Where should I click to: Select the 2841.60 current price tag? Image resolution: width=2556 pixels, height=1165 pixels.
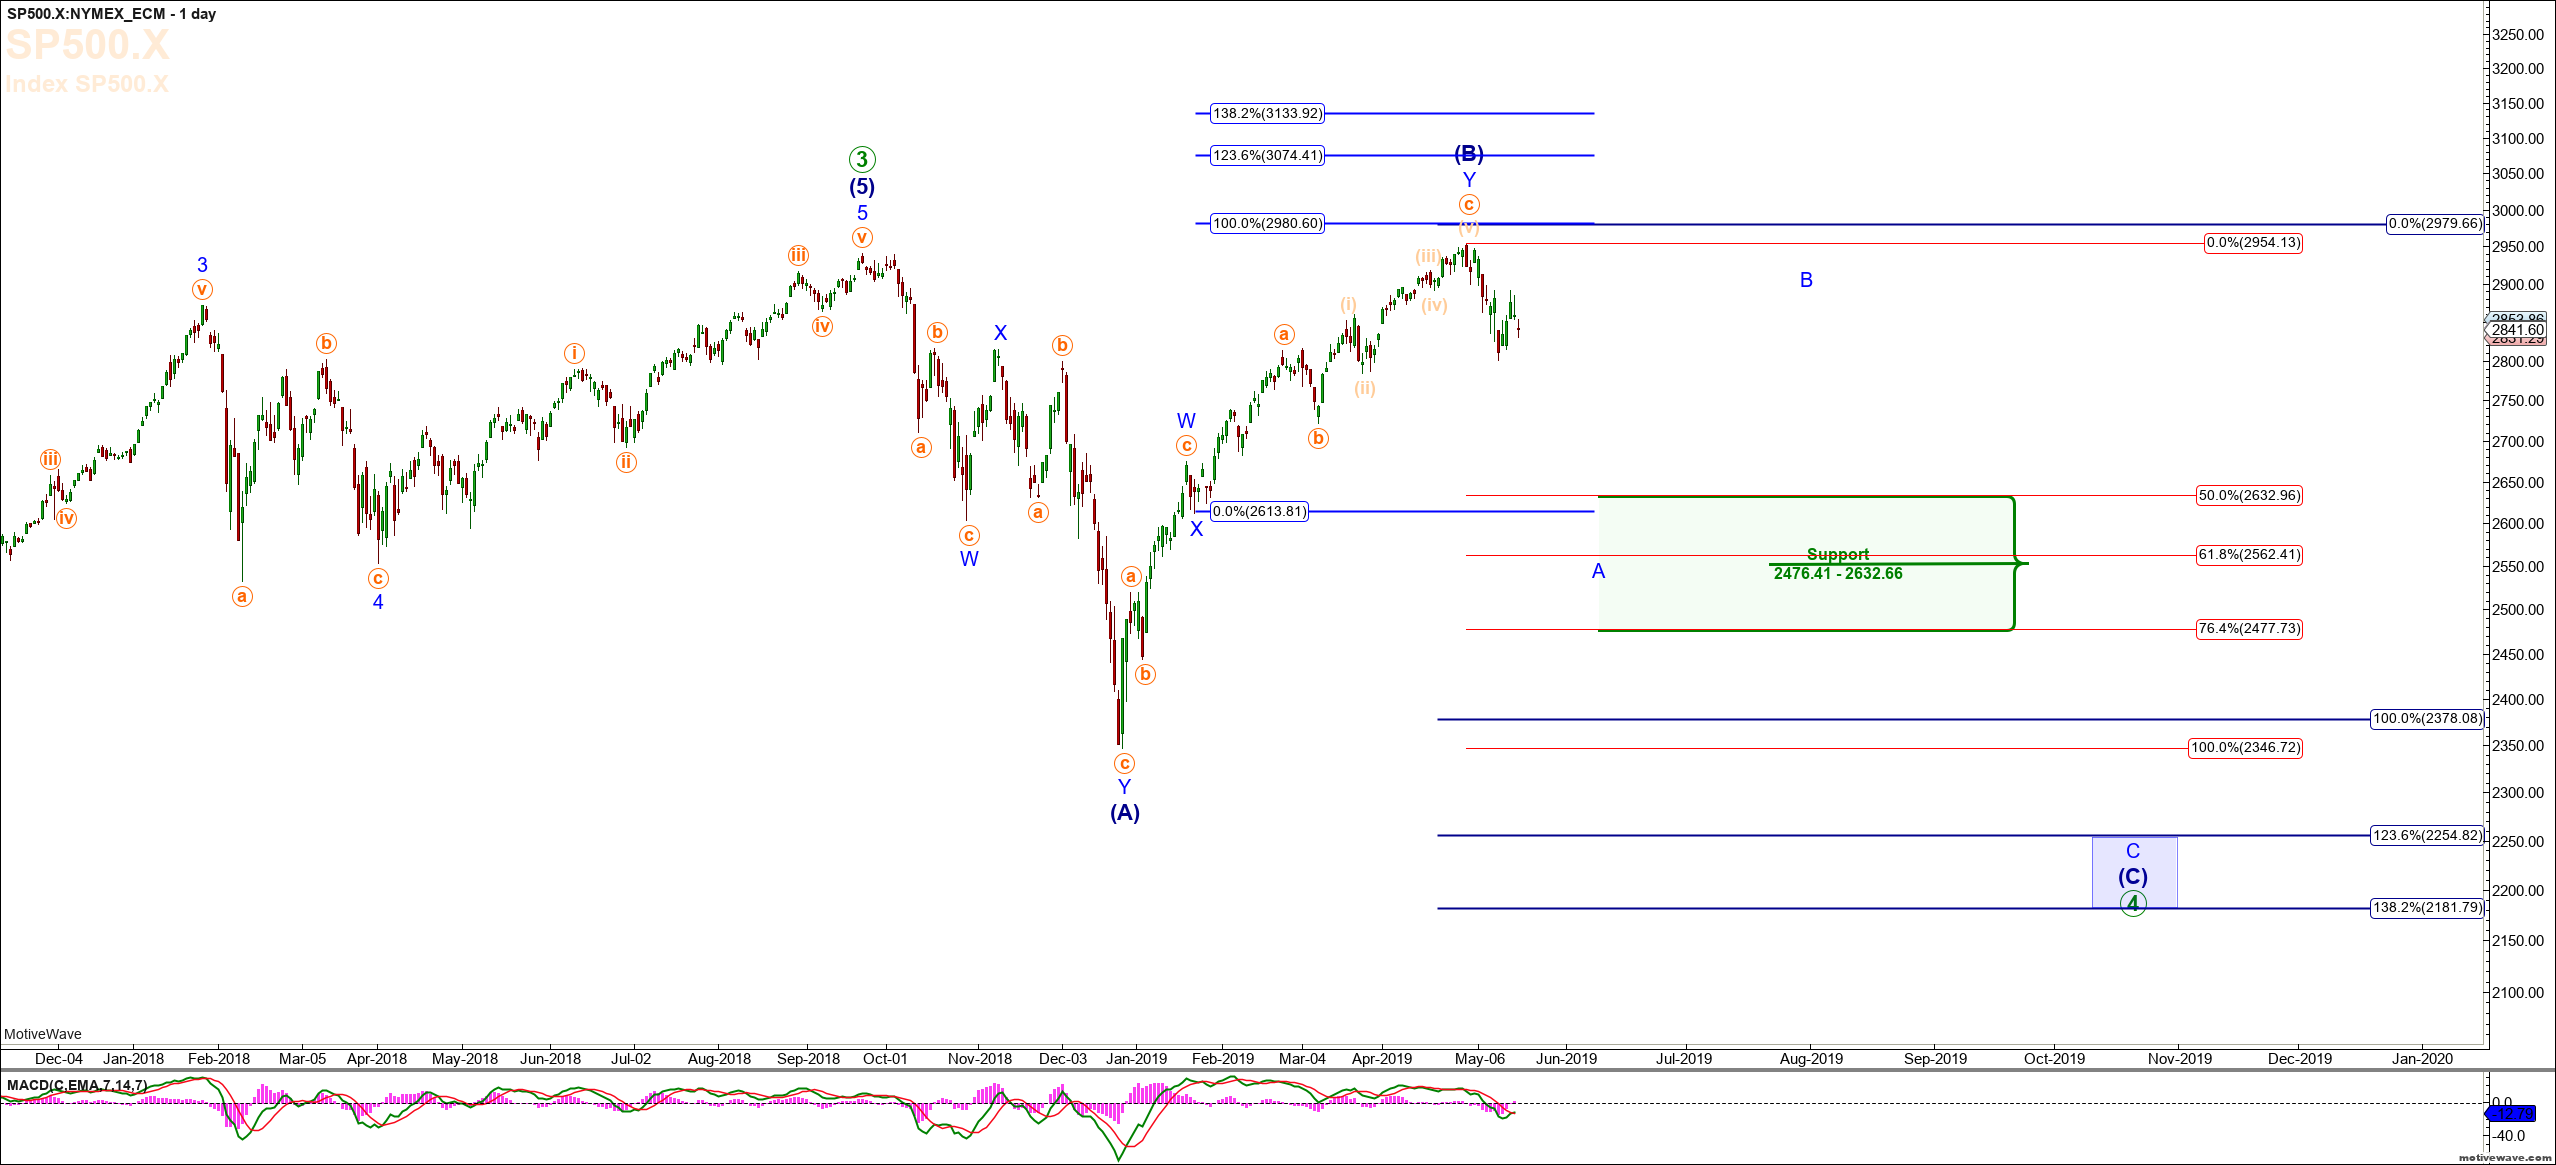2517,330
